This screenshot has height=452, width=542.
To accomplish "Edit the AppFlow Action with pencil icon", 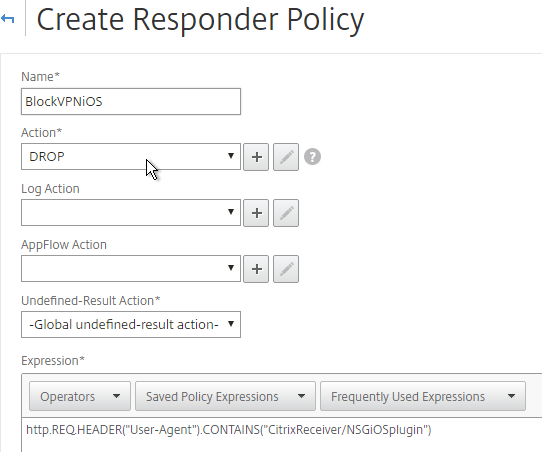I will pos(286,269).
